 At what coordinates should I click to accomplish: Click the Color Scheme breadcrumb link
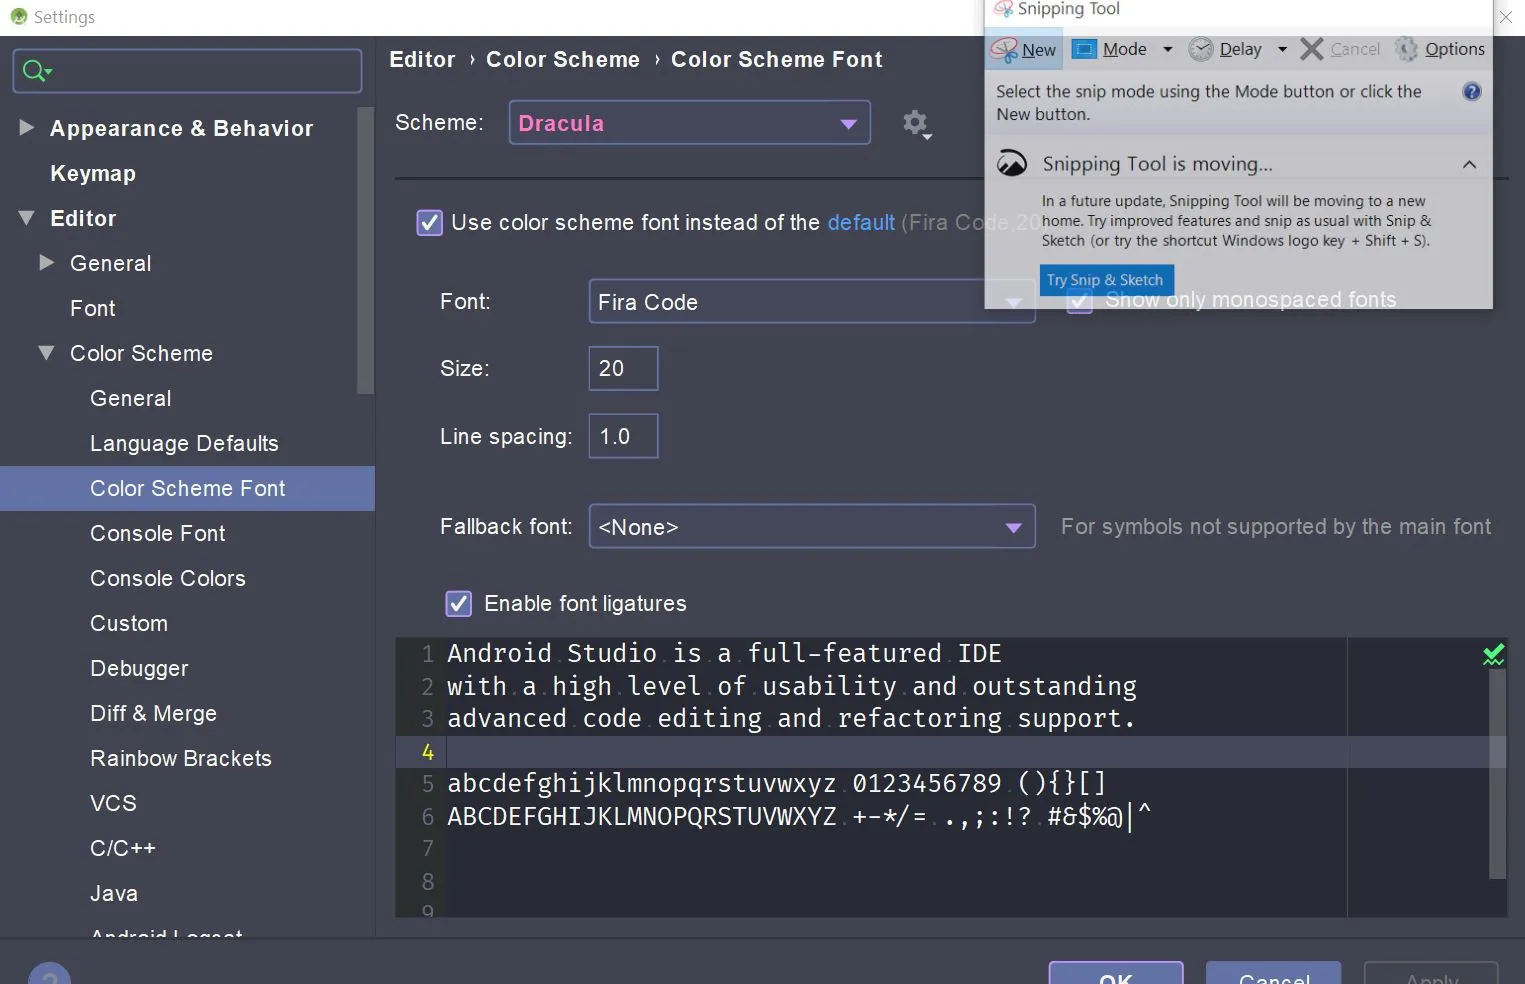point(563,60)
